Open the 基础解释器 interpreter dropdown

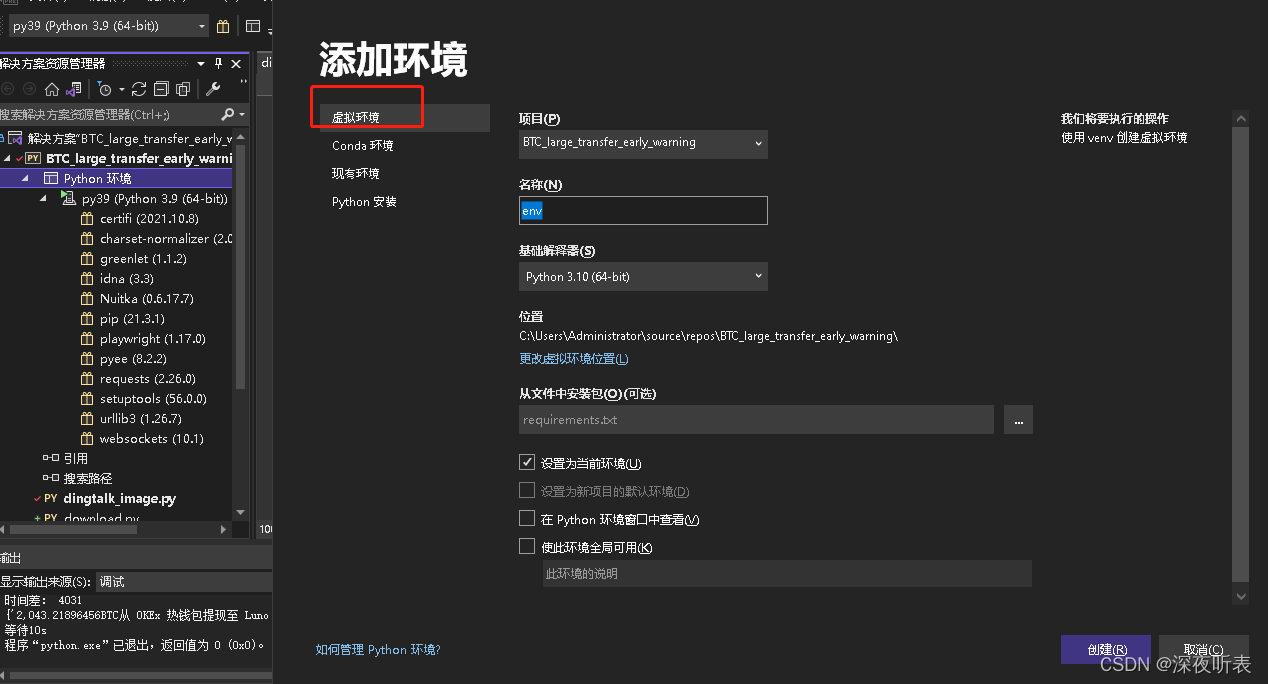[642, 276]
